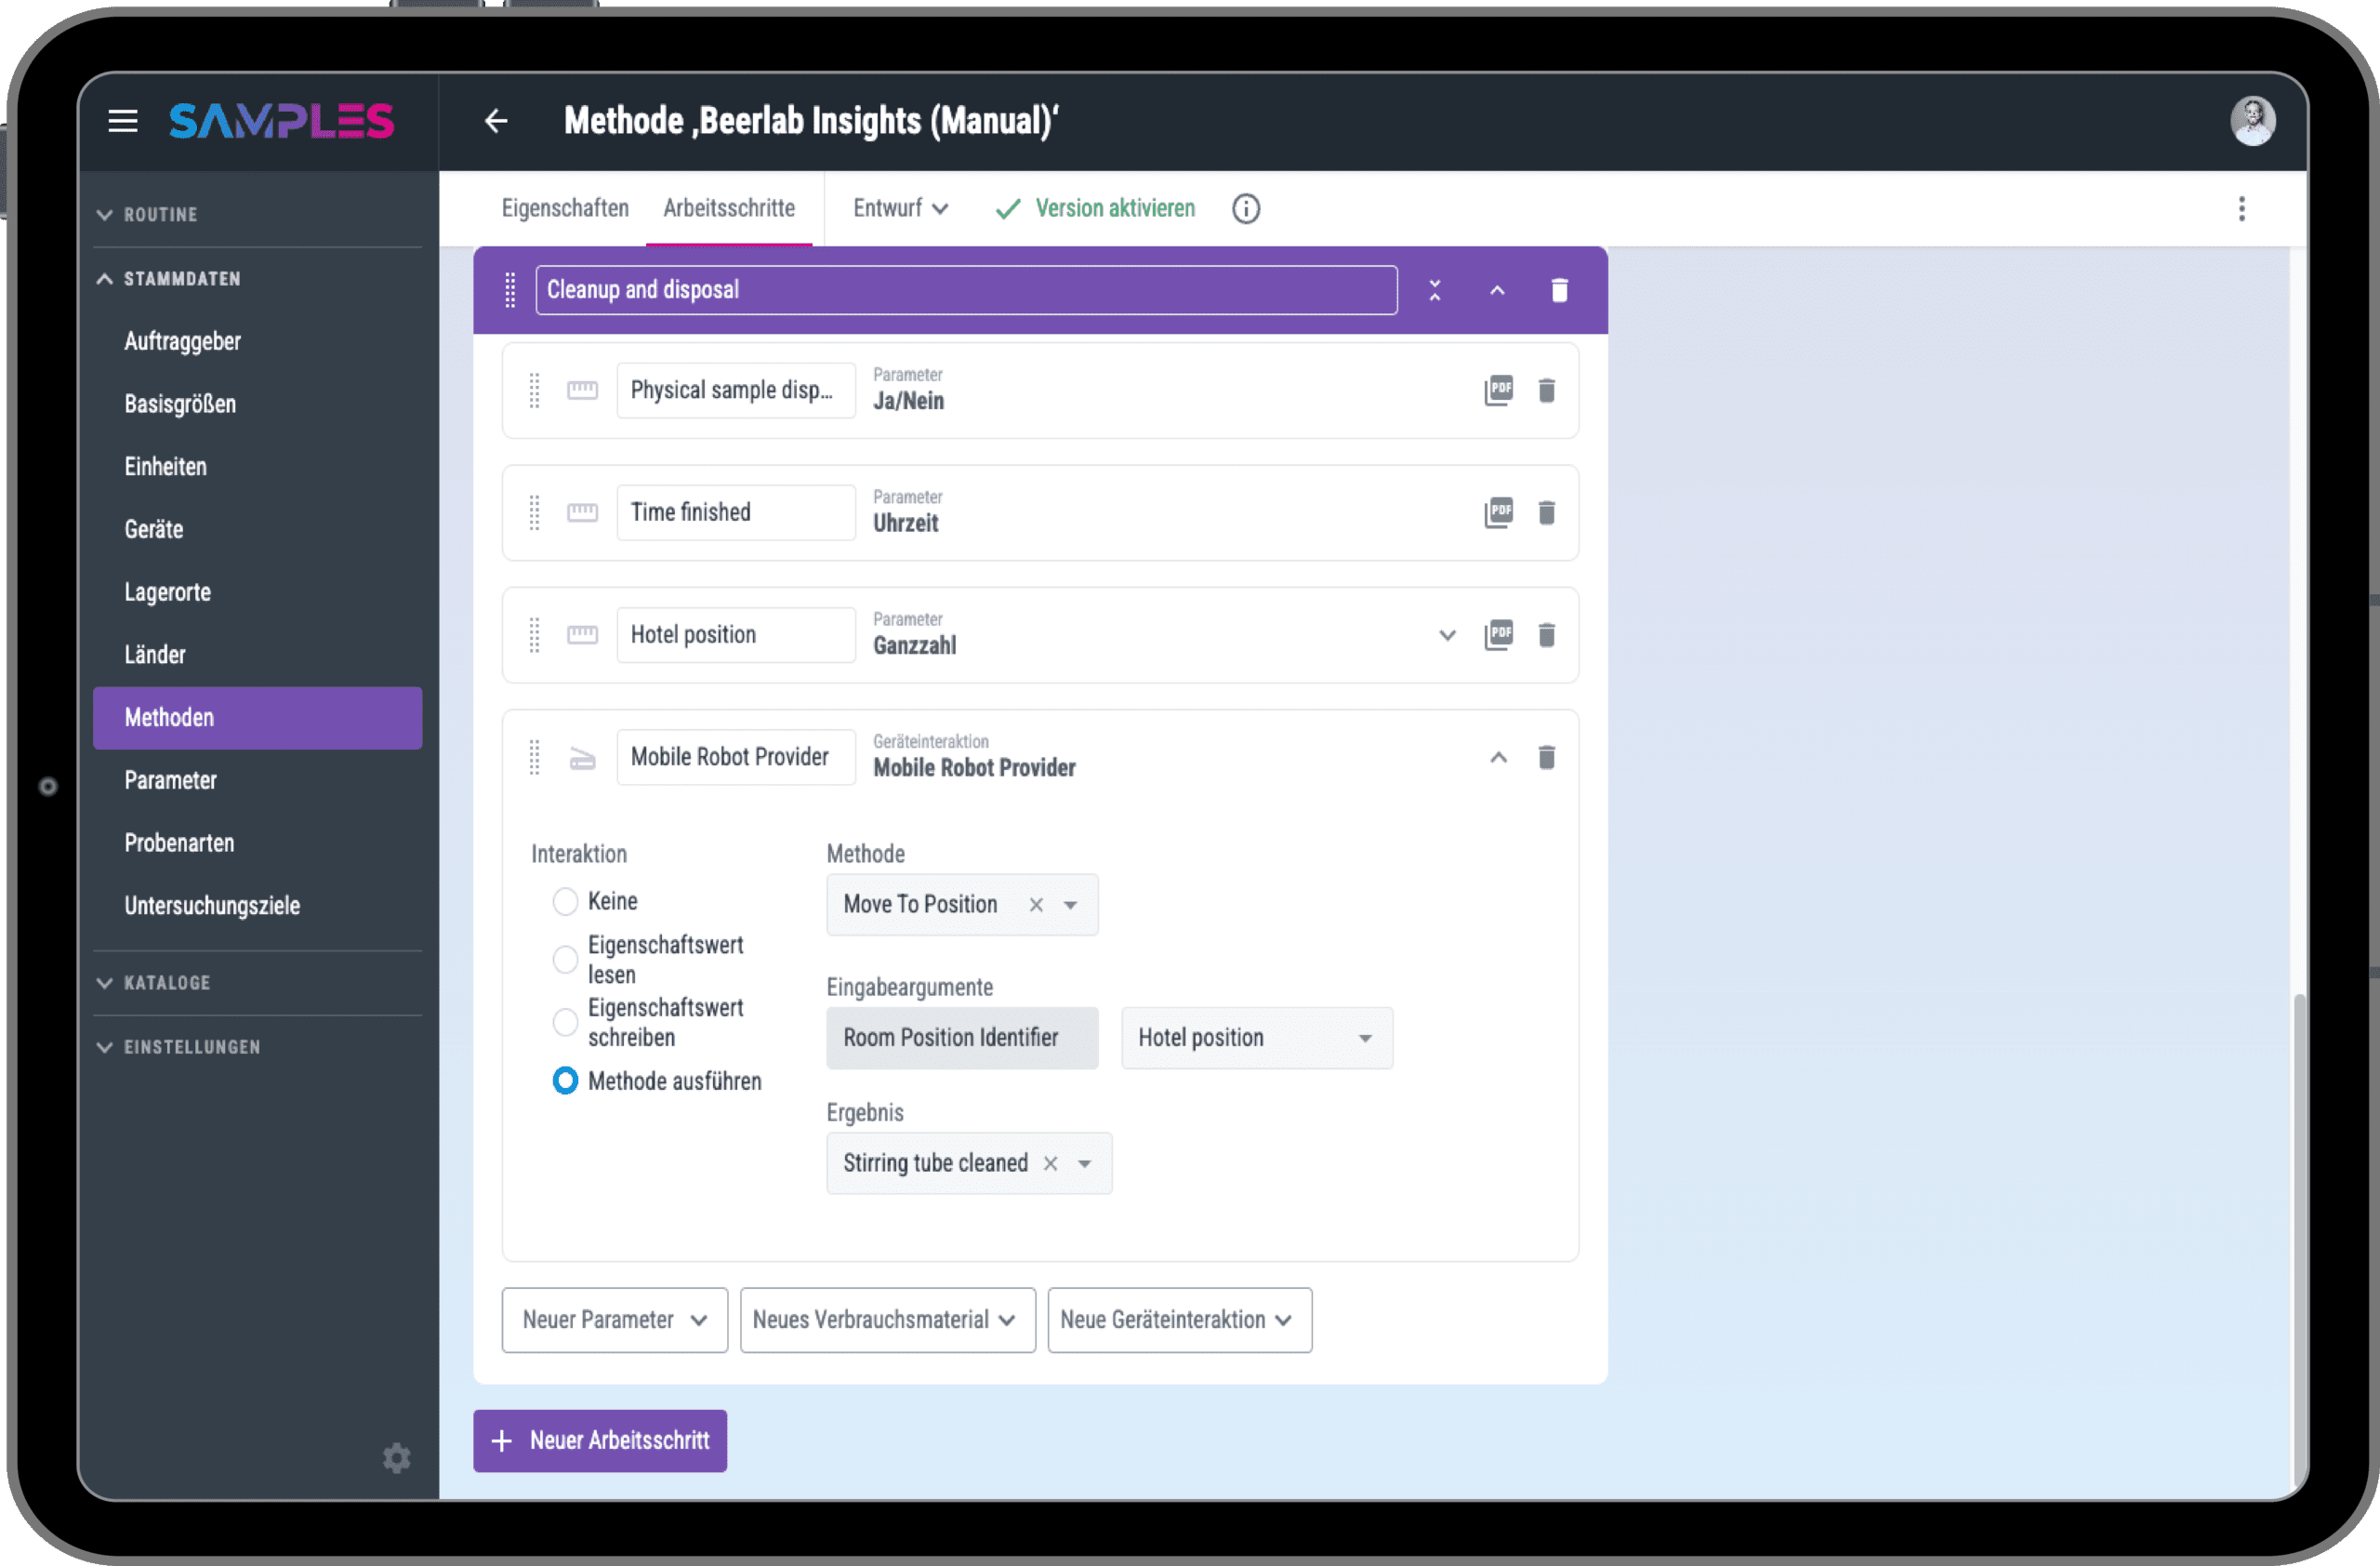This screenshot has width=2380, height=1566.
Task: Open Parameter in the sidebar menu
Action: pos(170,780)
